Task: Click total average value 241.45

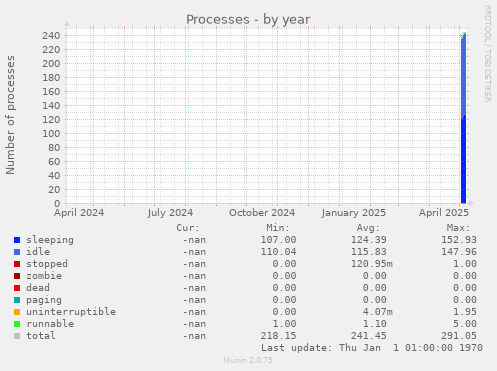Action: tap(369, 336)
